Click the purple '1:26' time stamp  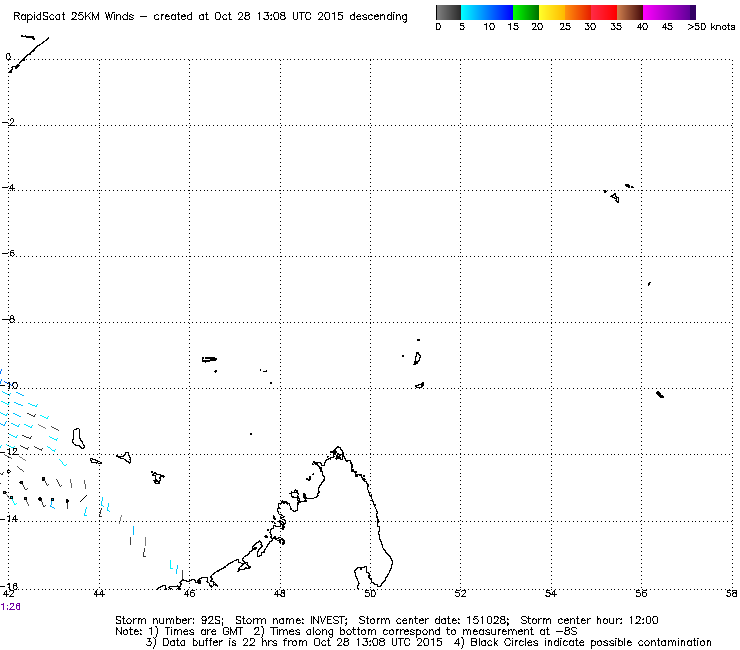(x=10, y=607)
